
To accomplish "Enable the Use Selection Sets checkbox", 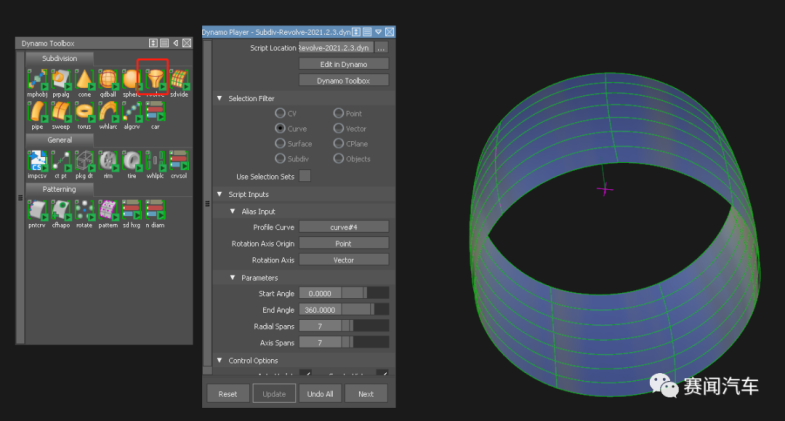I will pyautogui.click(x=305, y=176).
